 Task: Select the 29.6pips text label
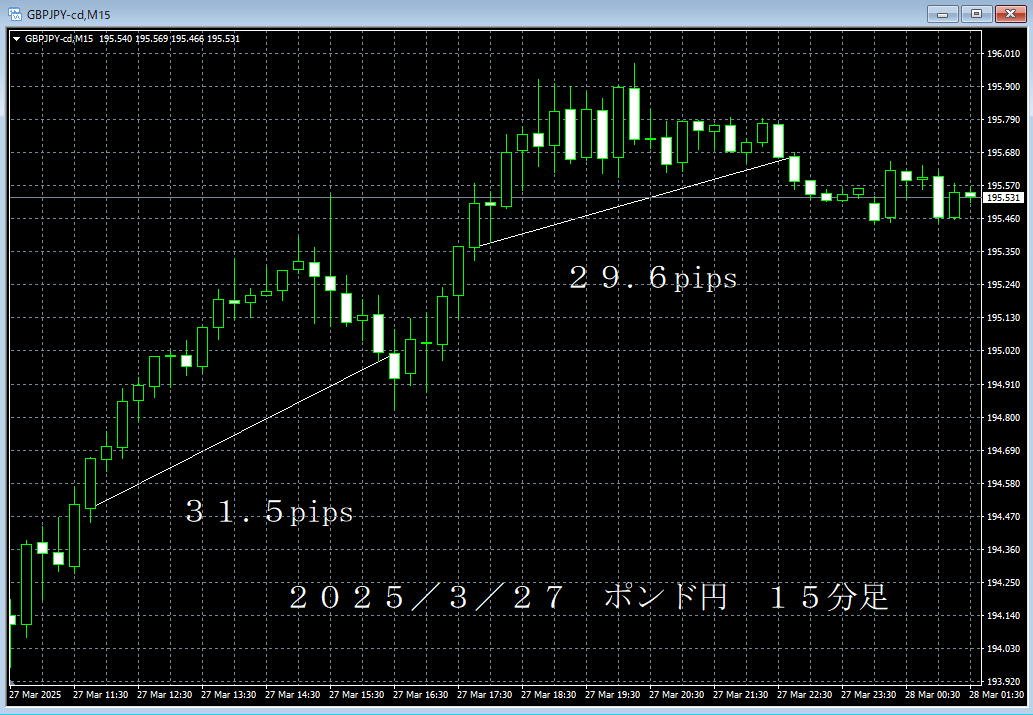[653, 279]
